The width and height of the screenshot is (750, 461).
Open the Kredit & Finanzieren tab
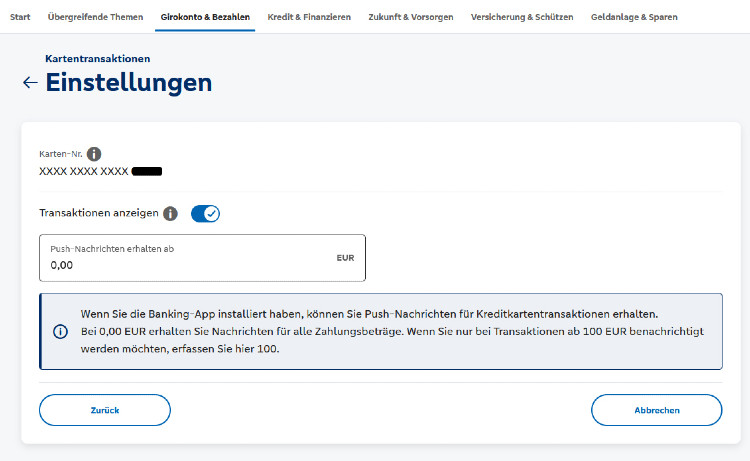coord(309,17)
